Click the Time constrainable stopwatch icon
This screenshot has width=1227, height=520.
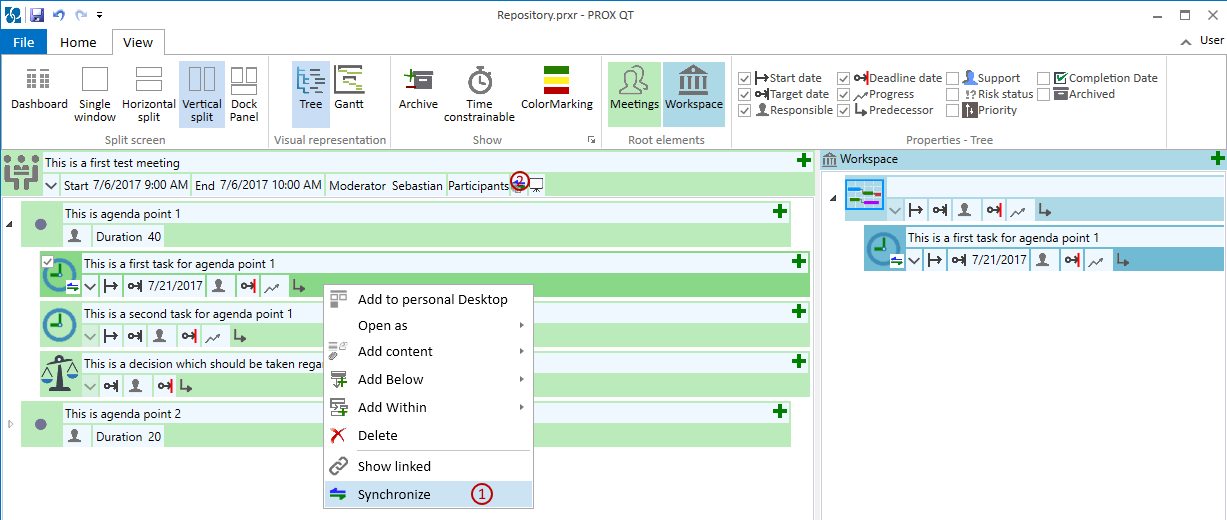[480, 80]
